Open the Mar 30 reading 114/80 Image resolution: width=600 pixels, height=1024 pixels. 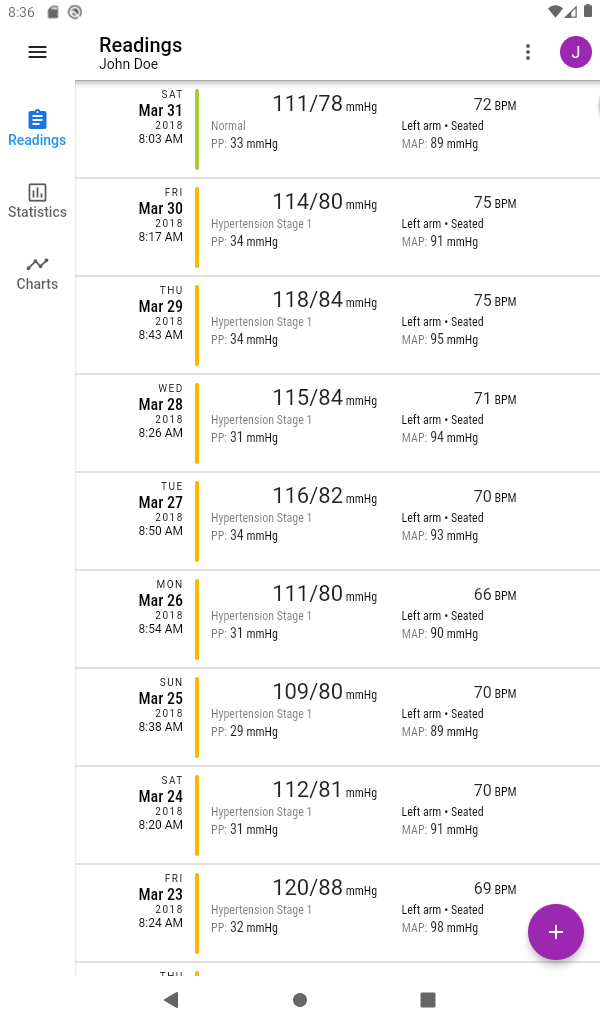tap(338, 227)
